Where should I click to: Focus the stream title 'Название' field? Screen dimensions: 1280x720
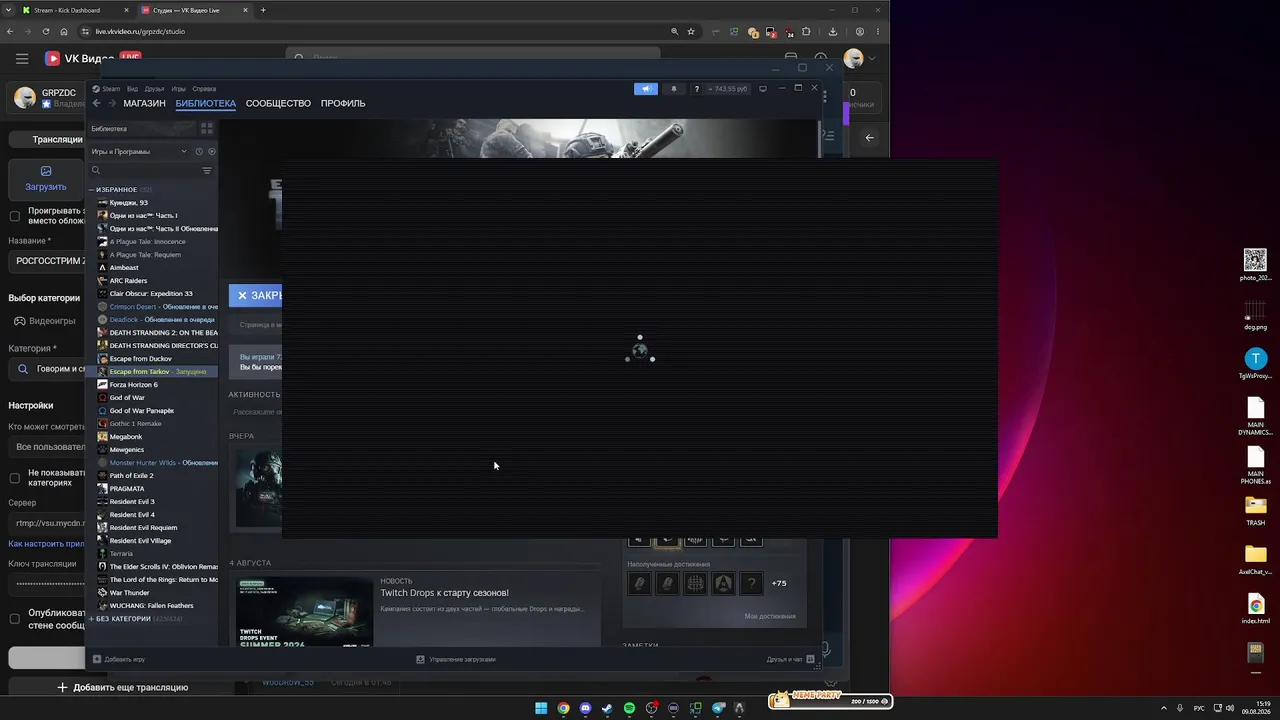pyautogui.click(x=47, y=261)
